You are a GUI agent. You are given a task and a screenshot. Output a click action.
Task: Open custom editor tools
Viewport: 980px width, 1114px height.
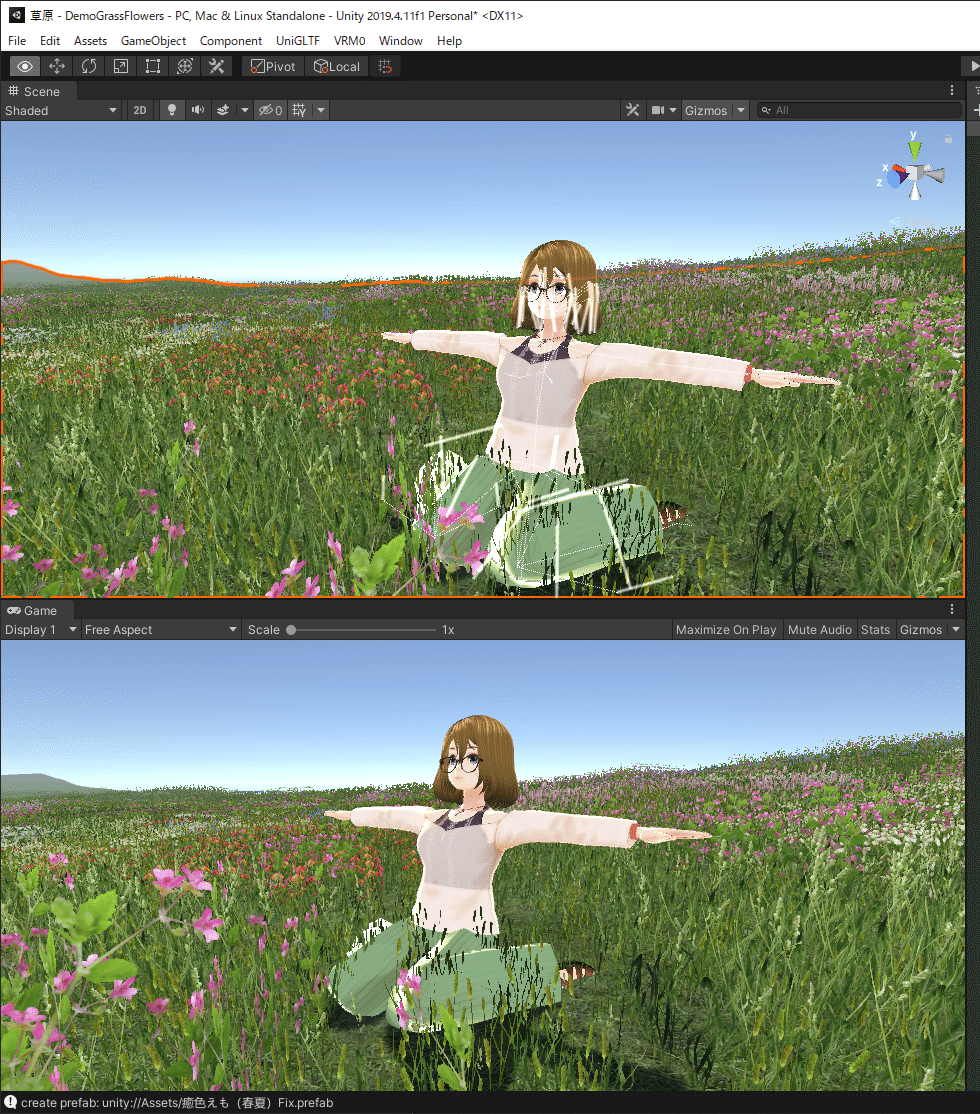(217, 66)
